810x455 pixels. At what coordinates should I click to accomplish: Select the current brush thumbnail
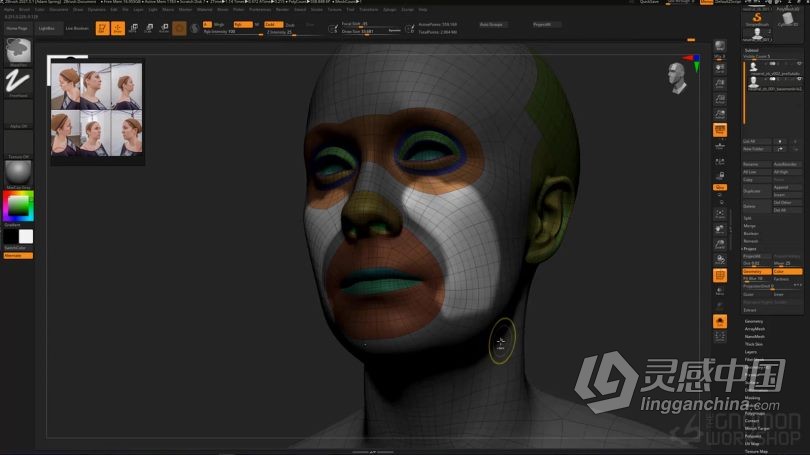coord(18,52)
